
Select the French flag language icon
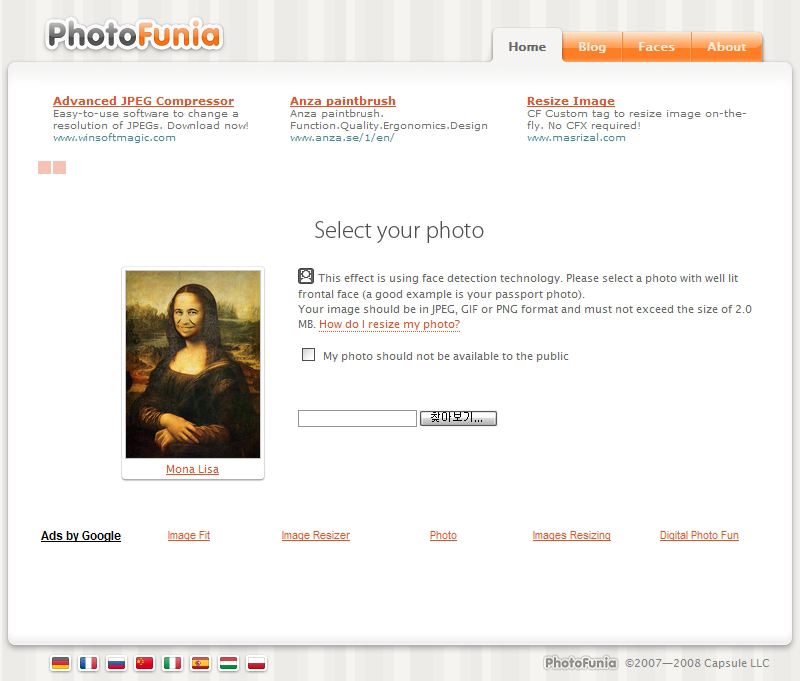(88, 663)
